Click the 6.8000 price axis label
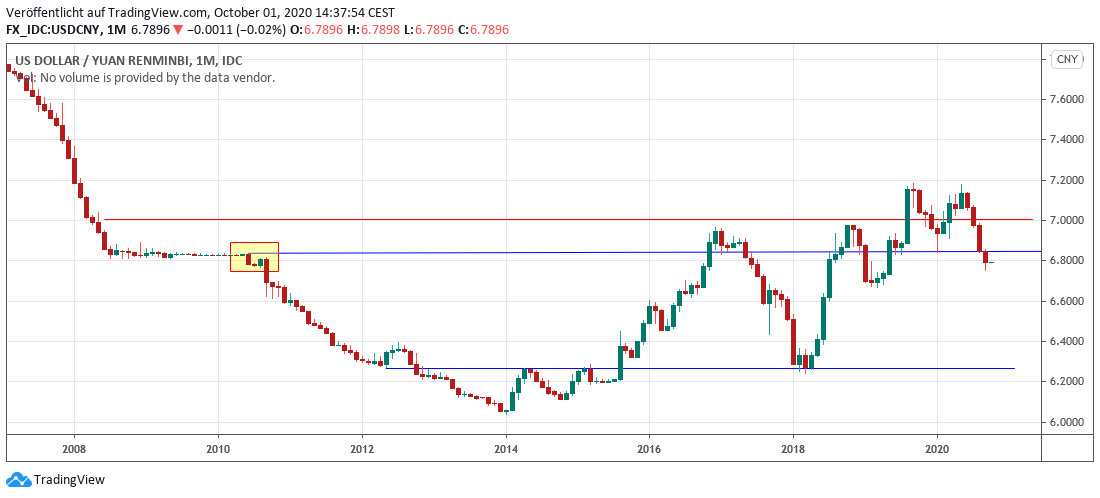Image resolution: width=1100 pixels, height=498 pixels. (x=1067, y=260)
